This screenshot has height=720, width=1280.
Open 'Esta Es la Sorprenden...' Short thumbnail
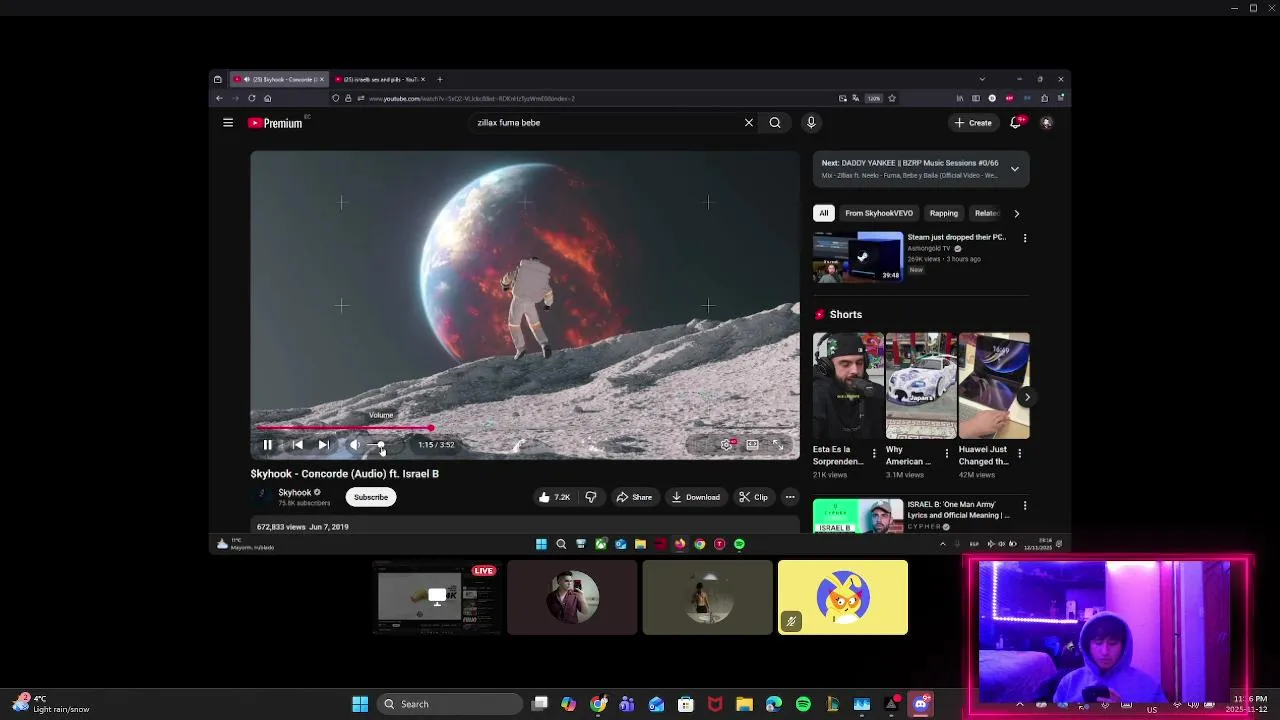pos(848,386)
